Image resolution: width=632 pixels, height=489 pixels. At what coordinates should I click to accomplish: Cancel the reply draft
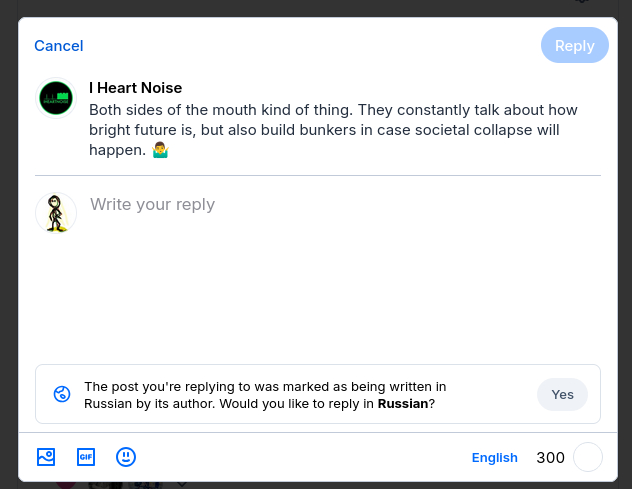(x=59, y=46)
